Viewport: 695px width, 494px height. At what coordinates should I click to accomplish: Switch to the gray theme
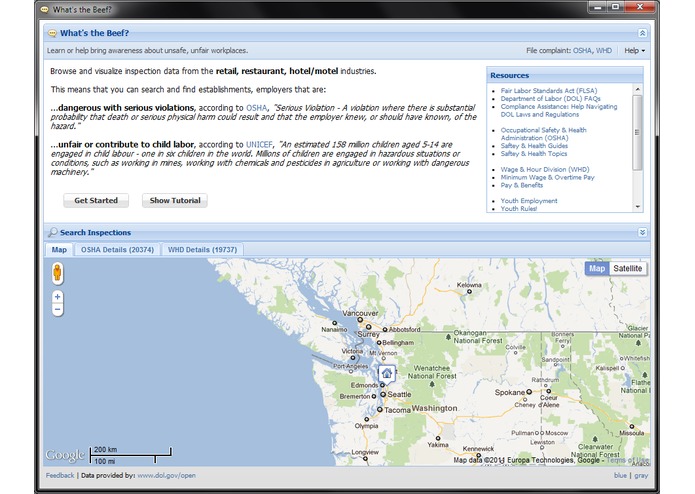[641, 475]
